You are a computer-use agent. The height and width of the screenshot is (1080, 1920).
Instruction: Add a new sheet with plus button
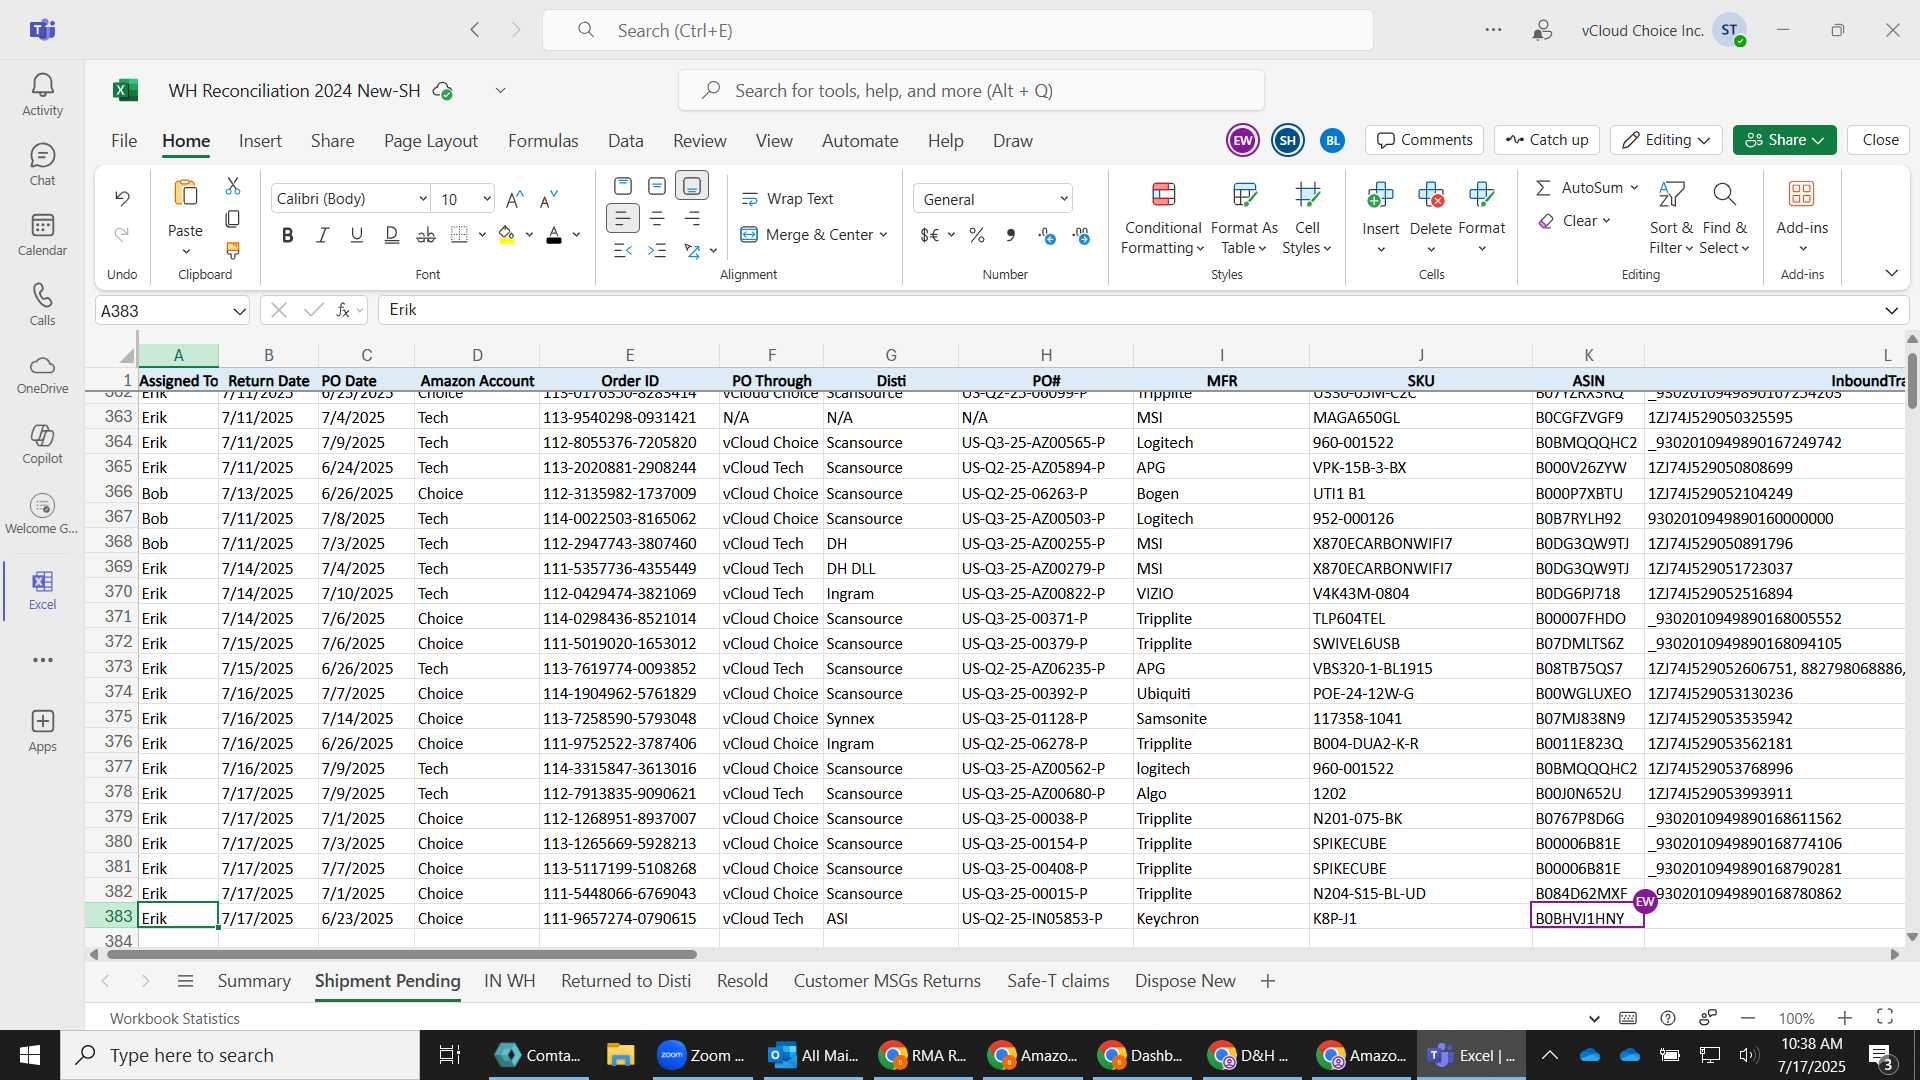click(1267, 981)
